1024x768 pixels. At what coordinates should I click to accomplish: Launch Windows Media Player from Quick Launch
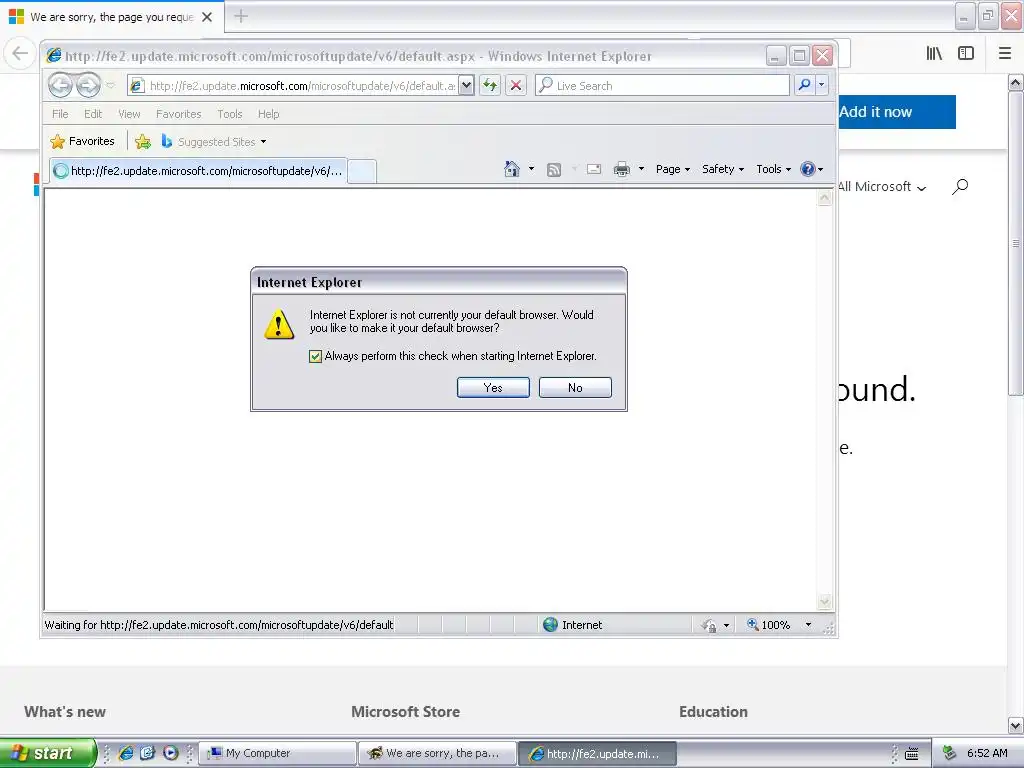point(170,753)
